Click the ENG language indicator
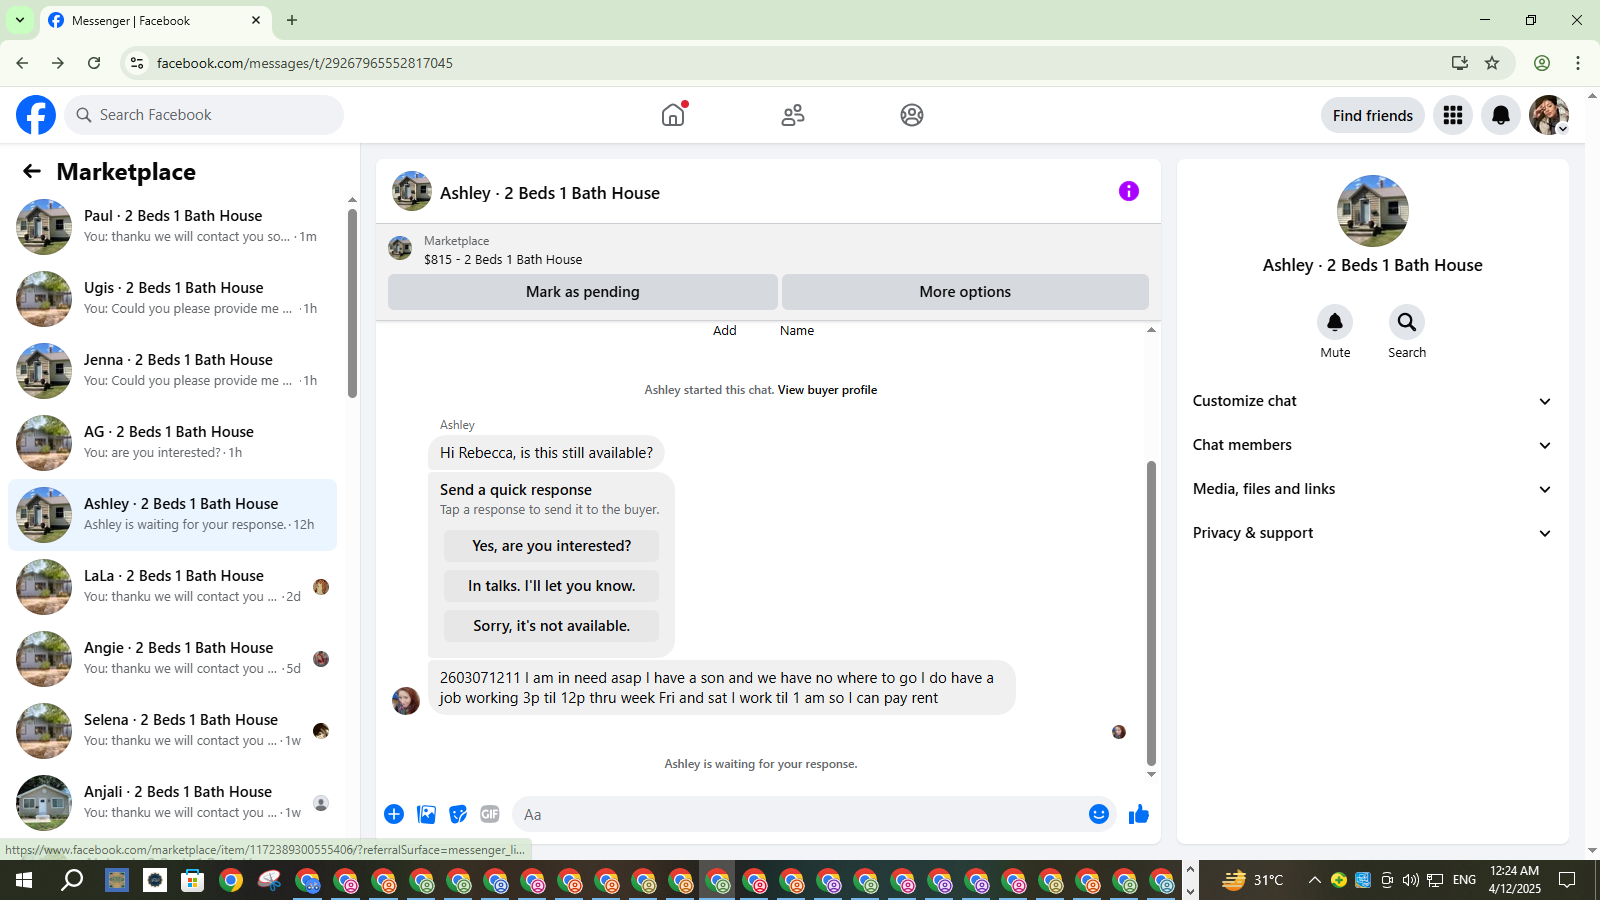Viewport: 1600px width, 900px height. [x=1464, y=880]
